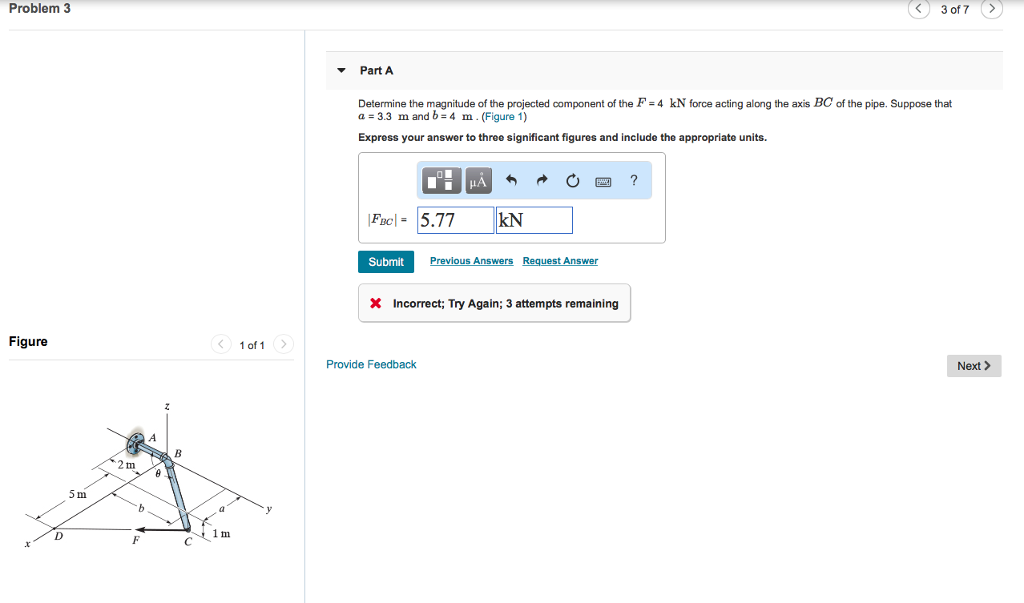Open Previous Answers

point(470,261)
